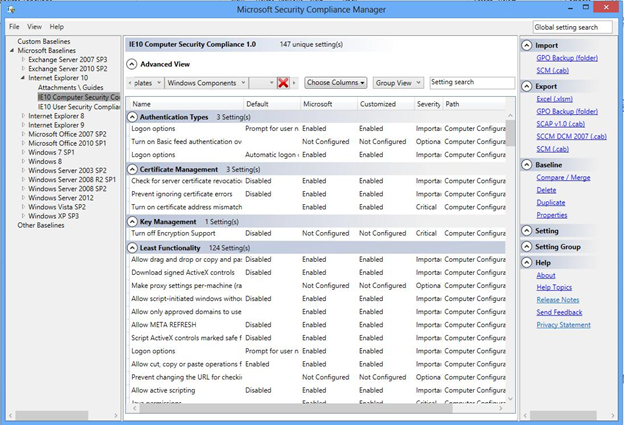This screenshot has height=425, width=624.
Task: Collapse the Least Functionality group icon
Action: (x=133, y=247)
